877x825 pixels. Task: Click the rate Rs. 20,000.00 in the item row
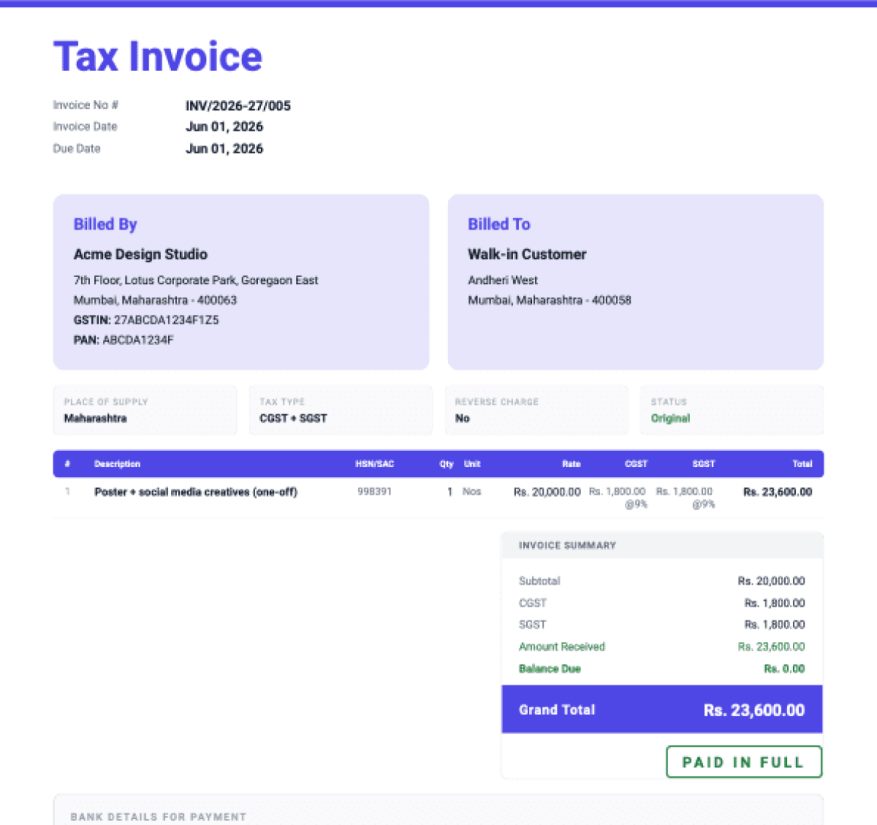[547, 492]
